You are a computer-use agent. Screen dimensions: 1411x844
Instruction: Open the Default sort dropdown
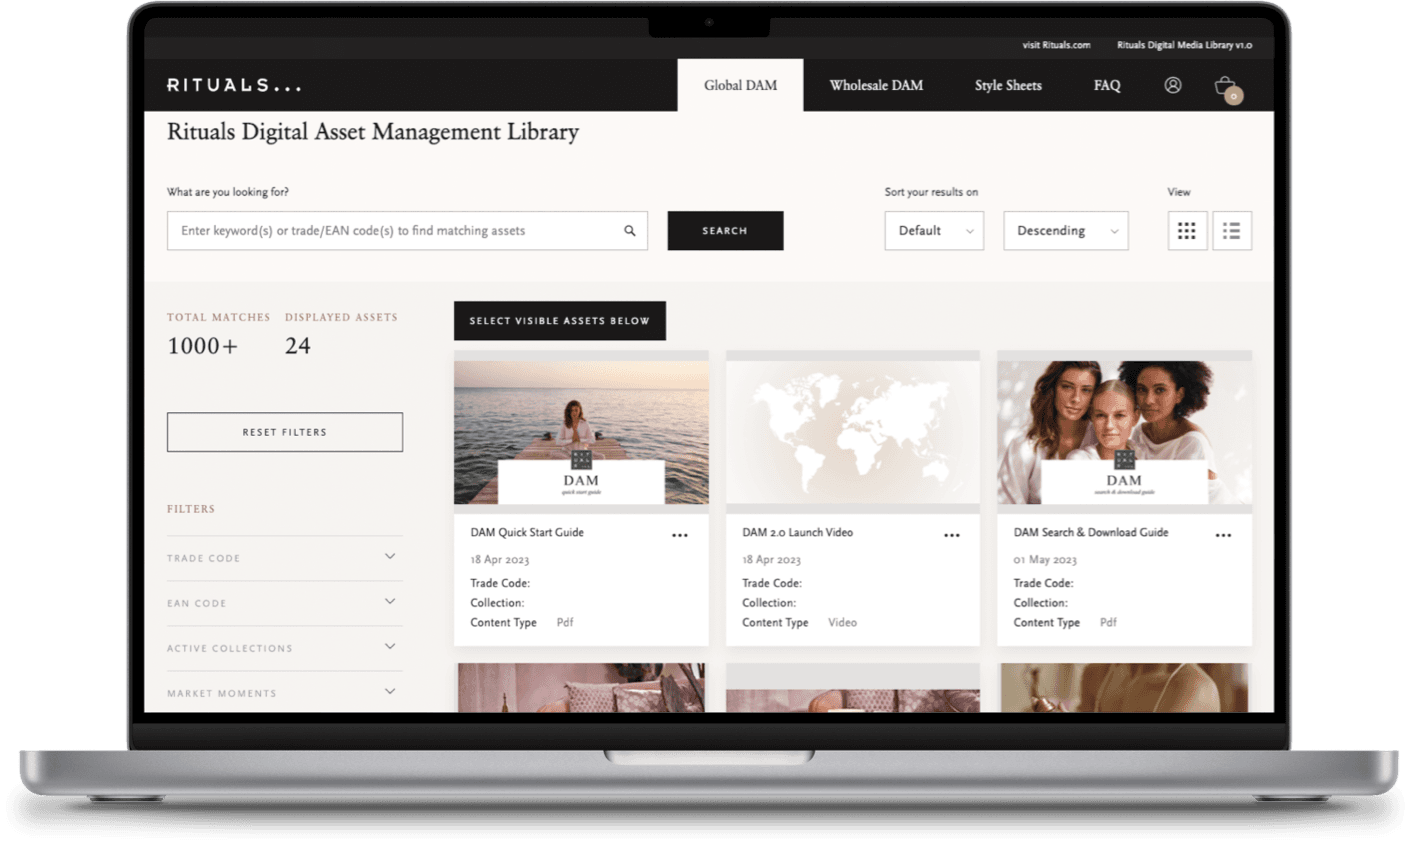(934, 231)
